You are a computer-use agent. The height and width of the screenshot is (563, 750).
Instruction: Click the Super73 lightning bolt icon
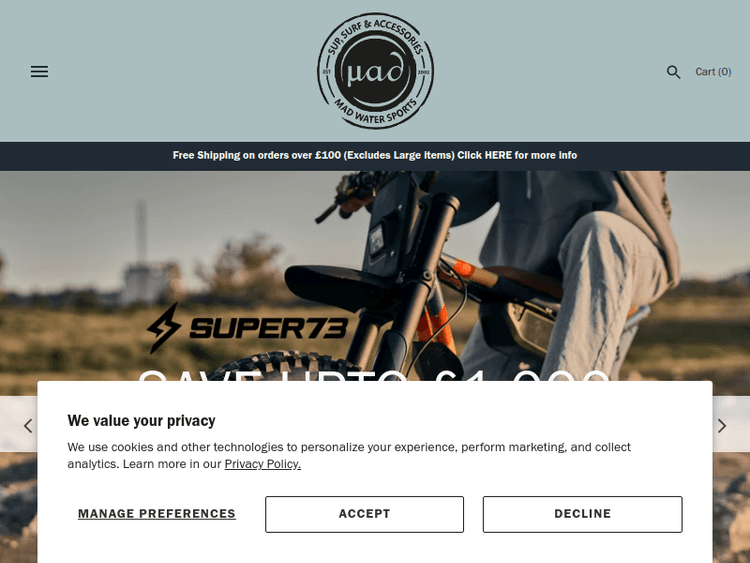point(164,328)
